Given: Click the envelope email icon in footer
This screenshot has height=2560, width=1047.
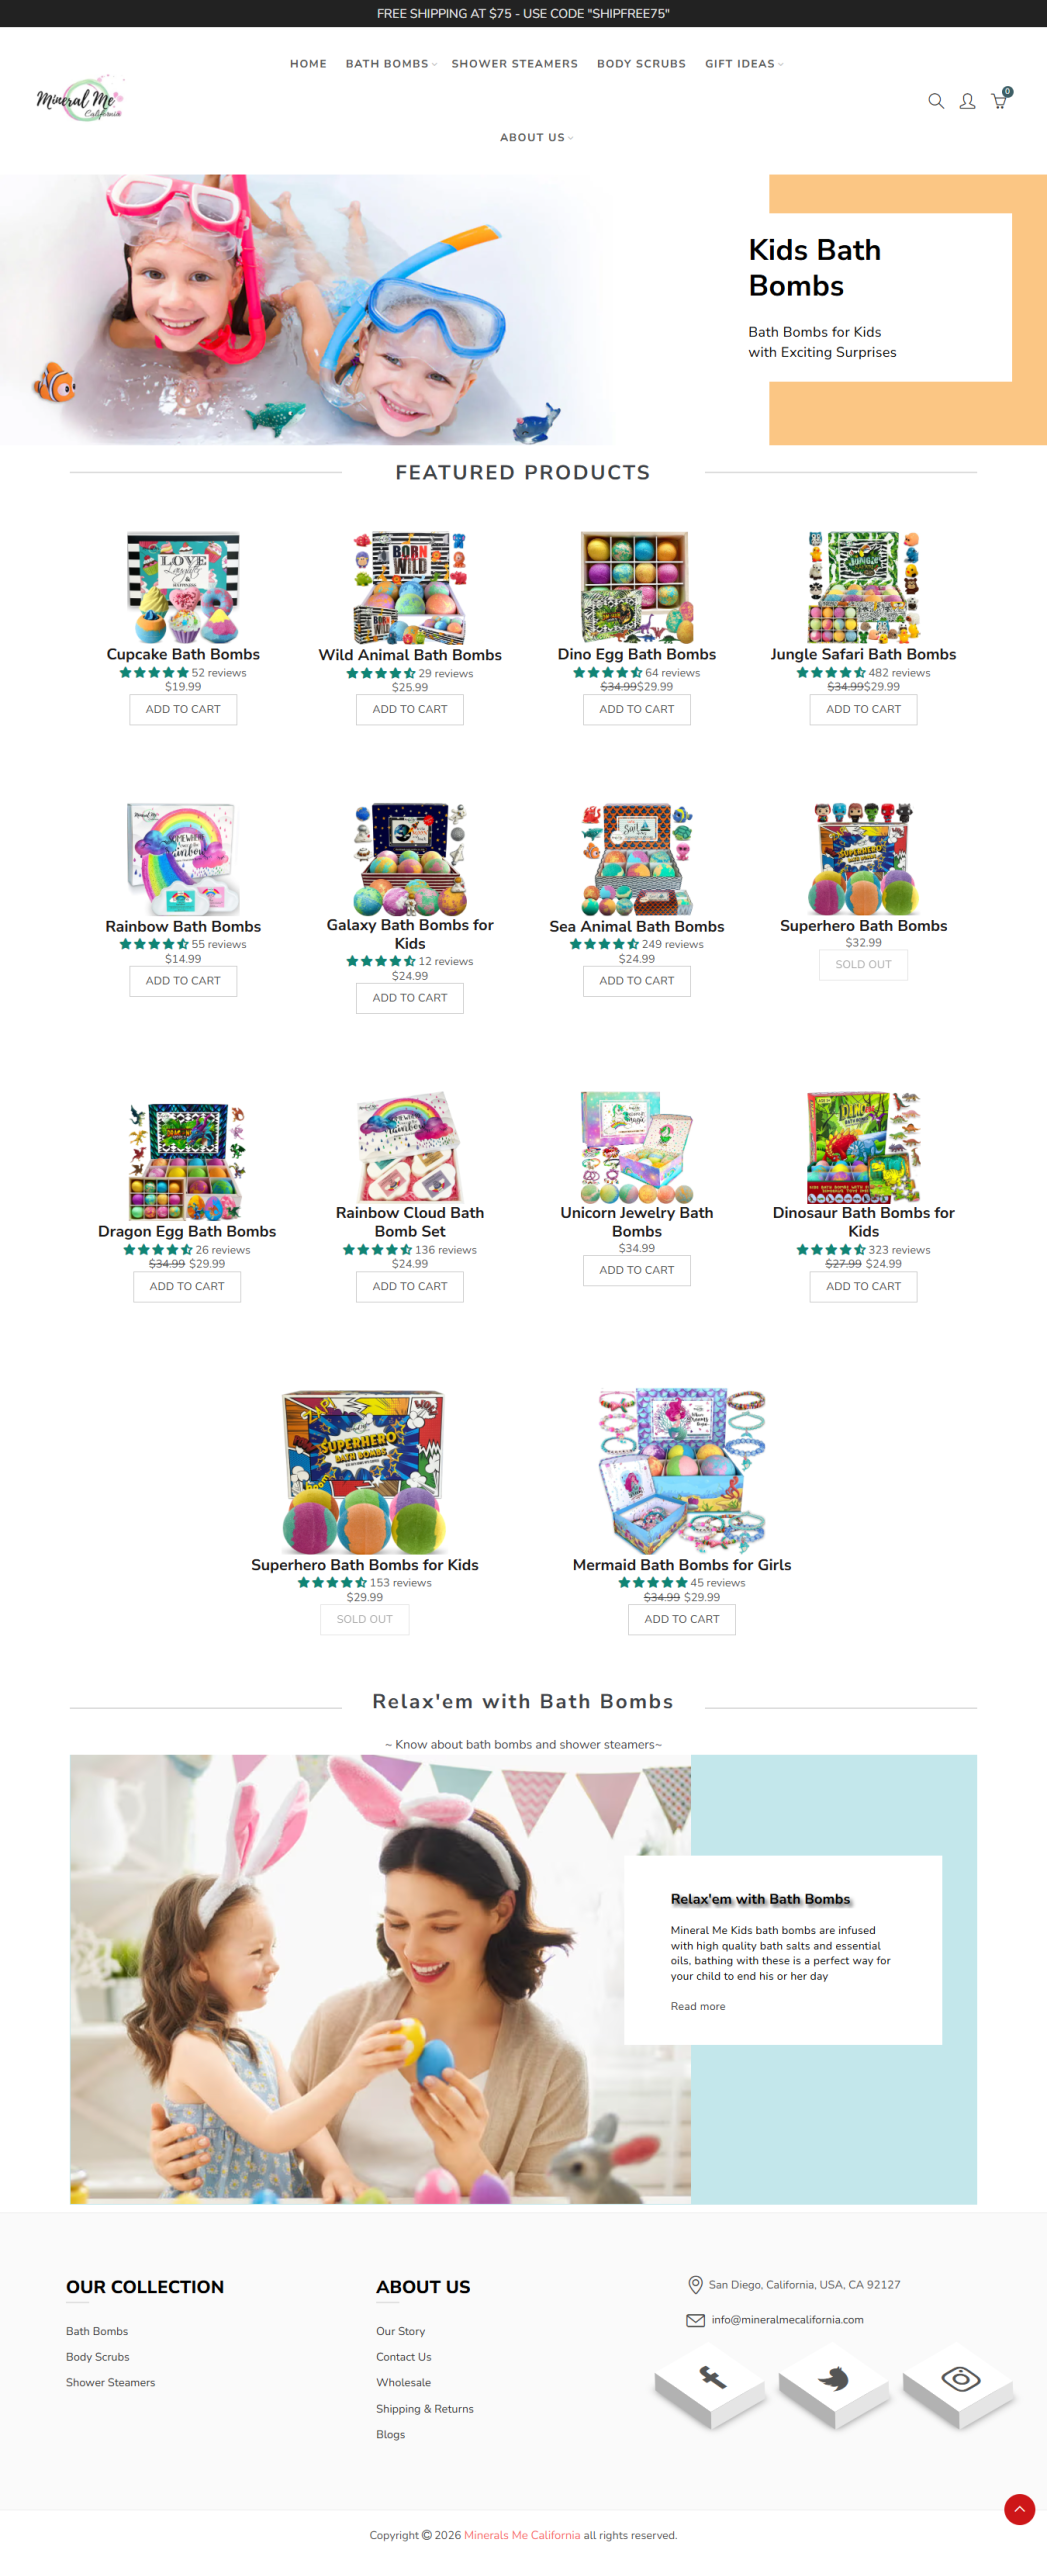Looking at the screenshot, I should tap(695, 2319).
